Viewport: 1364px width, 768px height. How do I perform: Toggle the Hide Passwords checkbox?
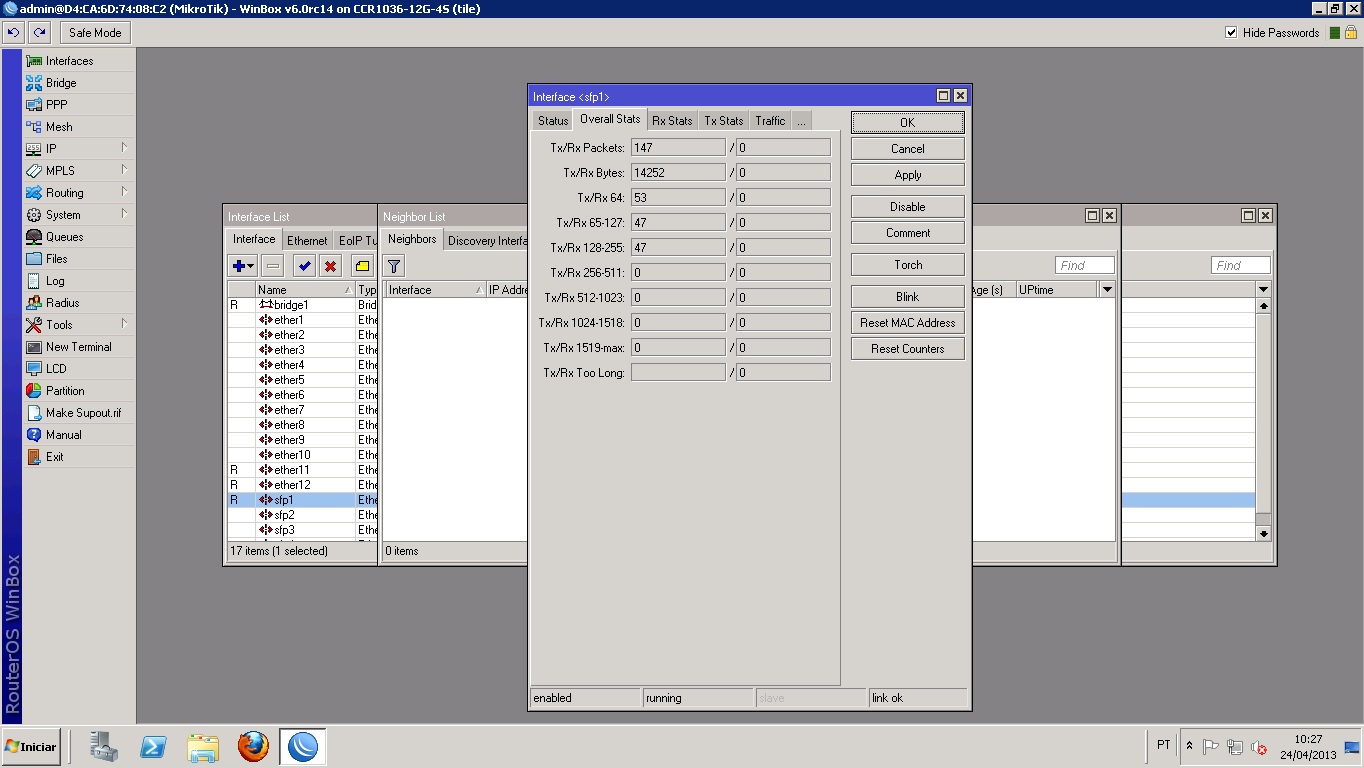click(1231, 33)
